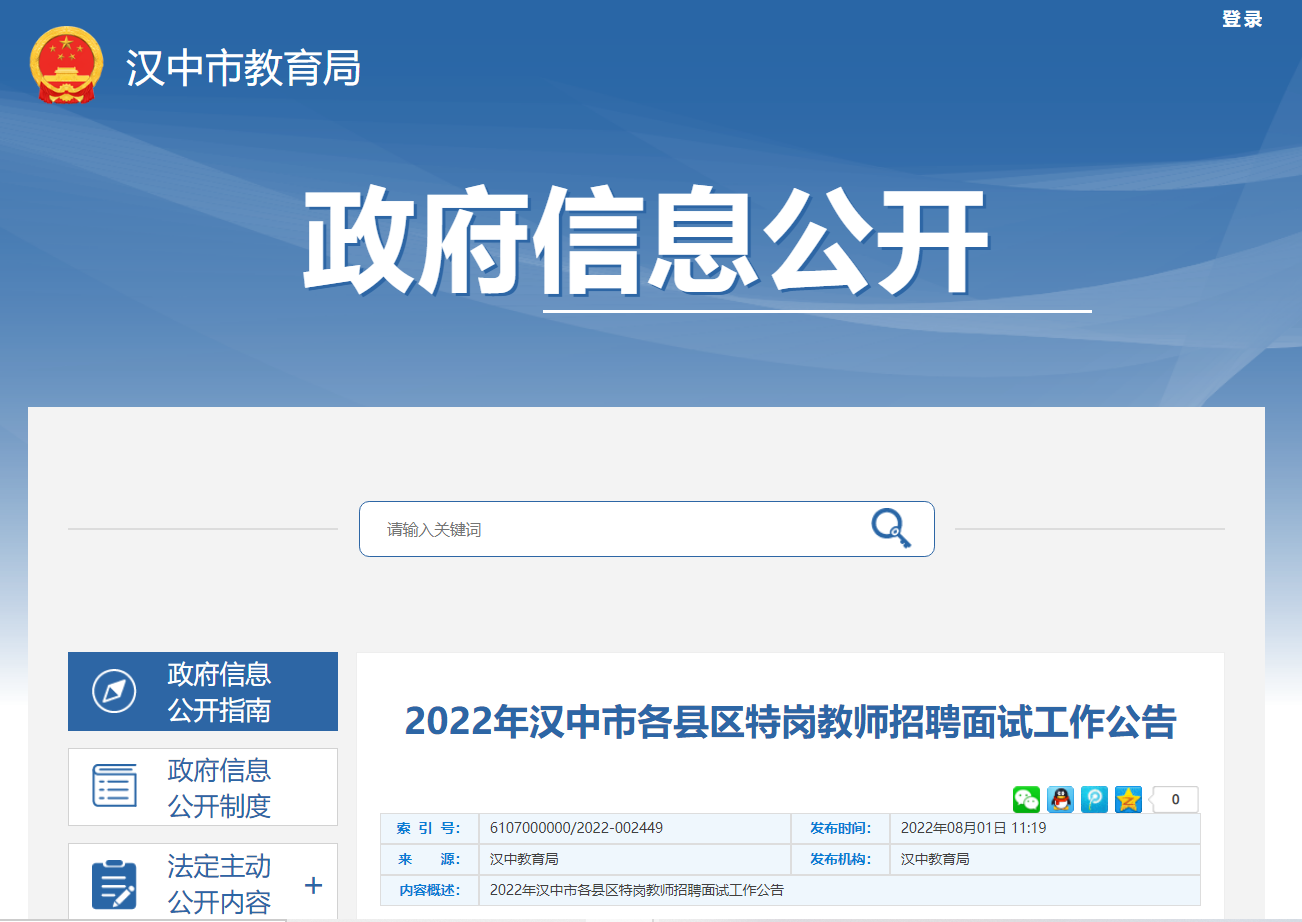
Task: Open the 汉中市教育局 site title
Action: click(x=243, y=68)
